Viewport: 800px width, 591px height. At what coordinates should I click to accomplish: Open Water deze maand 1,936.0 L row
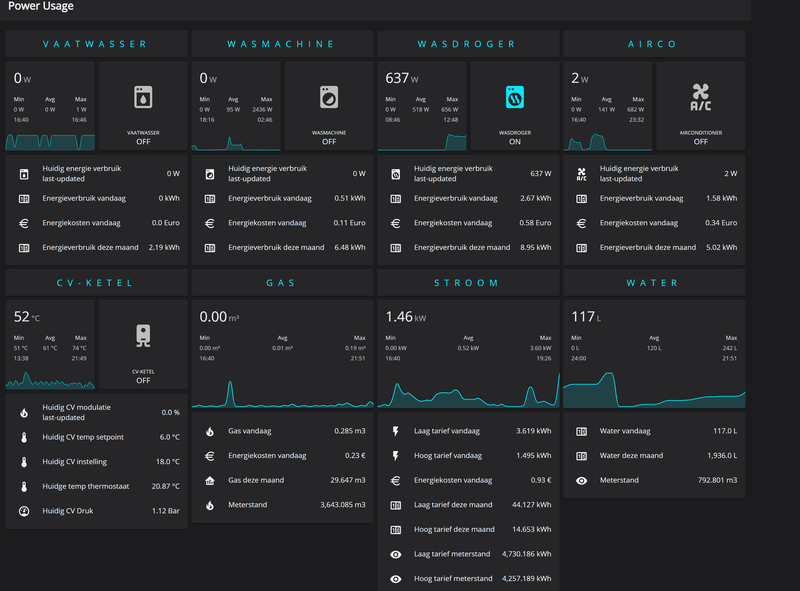654,456
